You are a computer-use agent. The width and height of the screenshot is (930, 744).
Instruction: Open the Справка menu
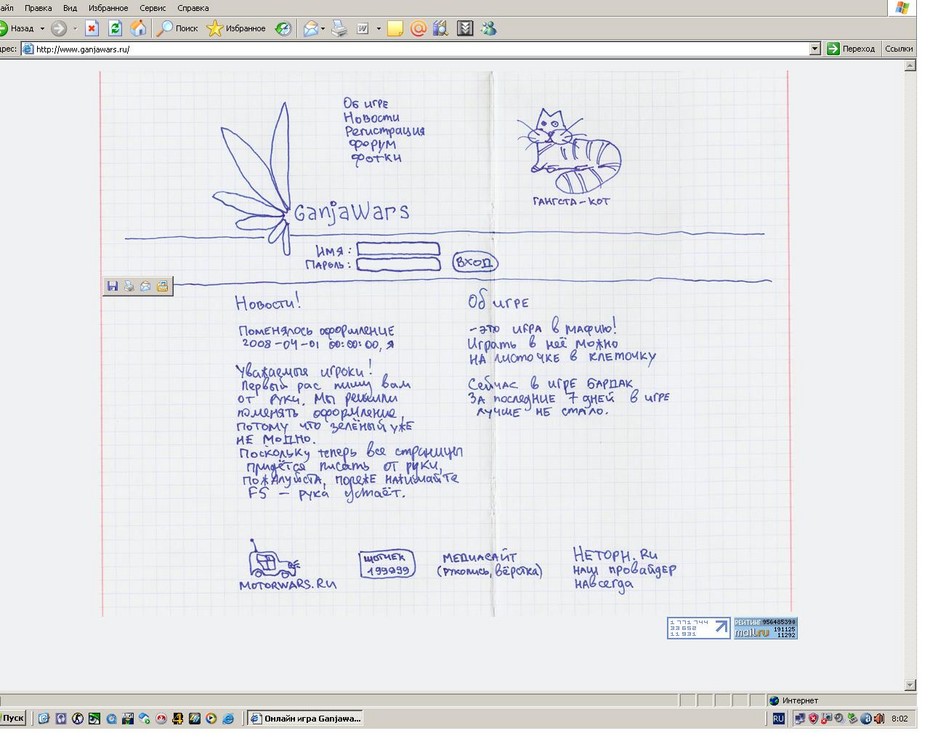tap(193, 8)
